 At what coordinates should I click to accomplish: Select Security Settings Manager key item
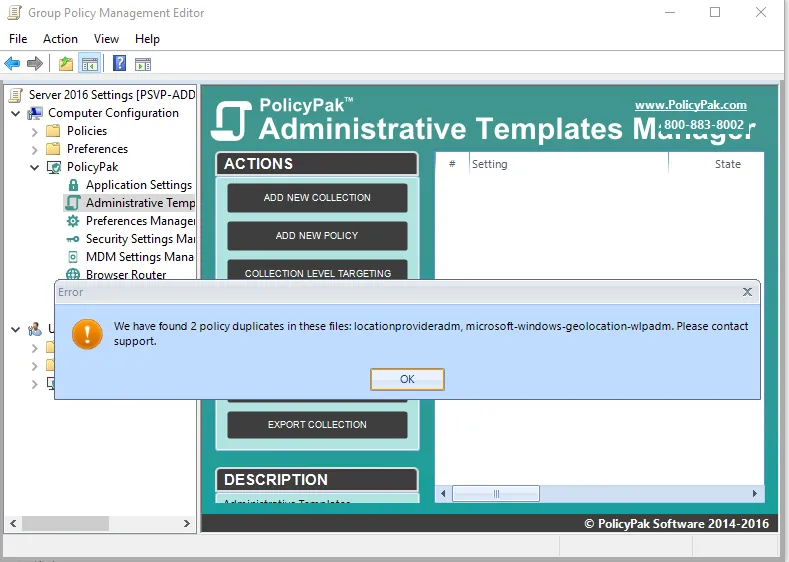(140, 239)
